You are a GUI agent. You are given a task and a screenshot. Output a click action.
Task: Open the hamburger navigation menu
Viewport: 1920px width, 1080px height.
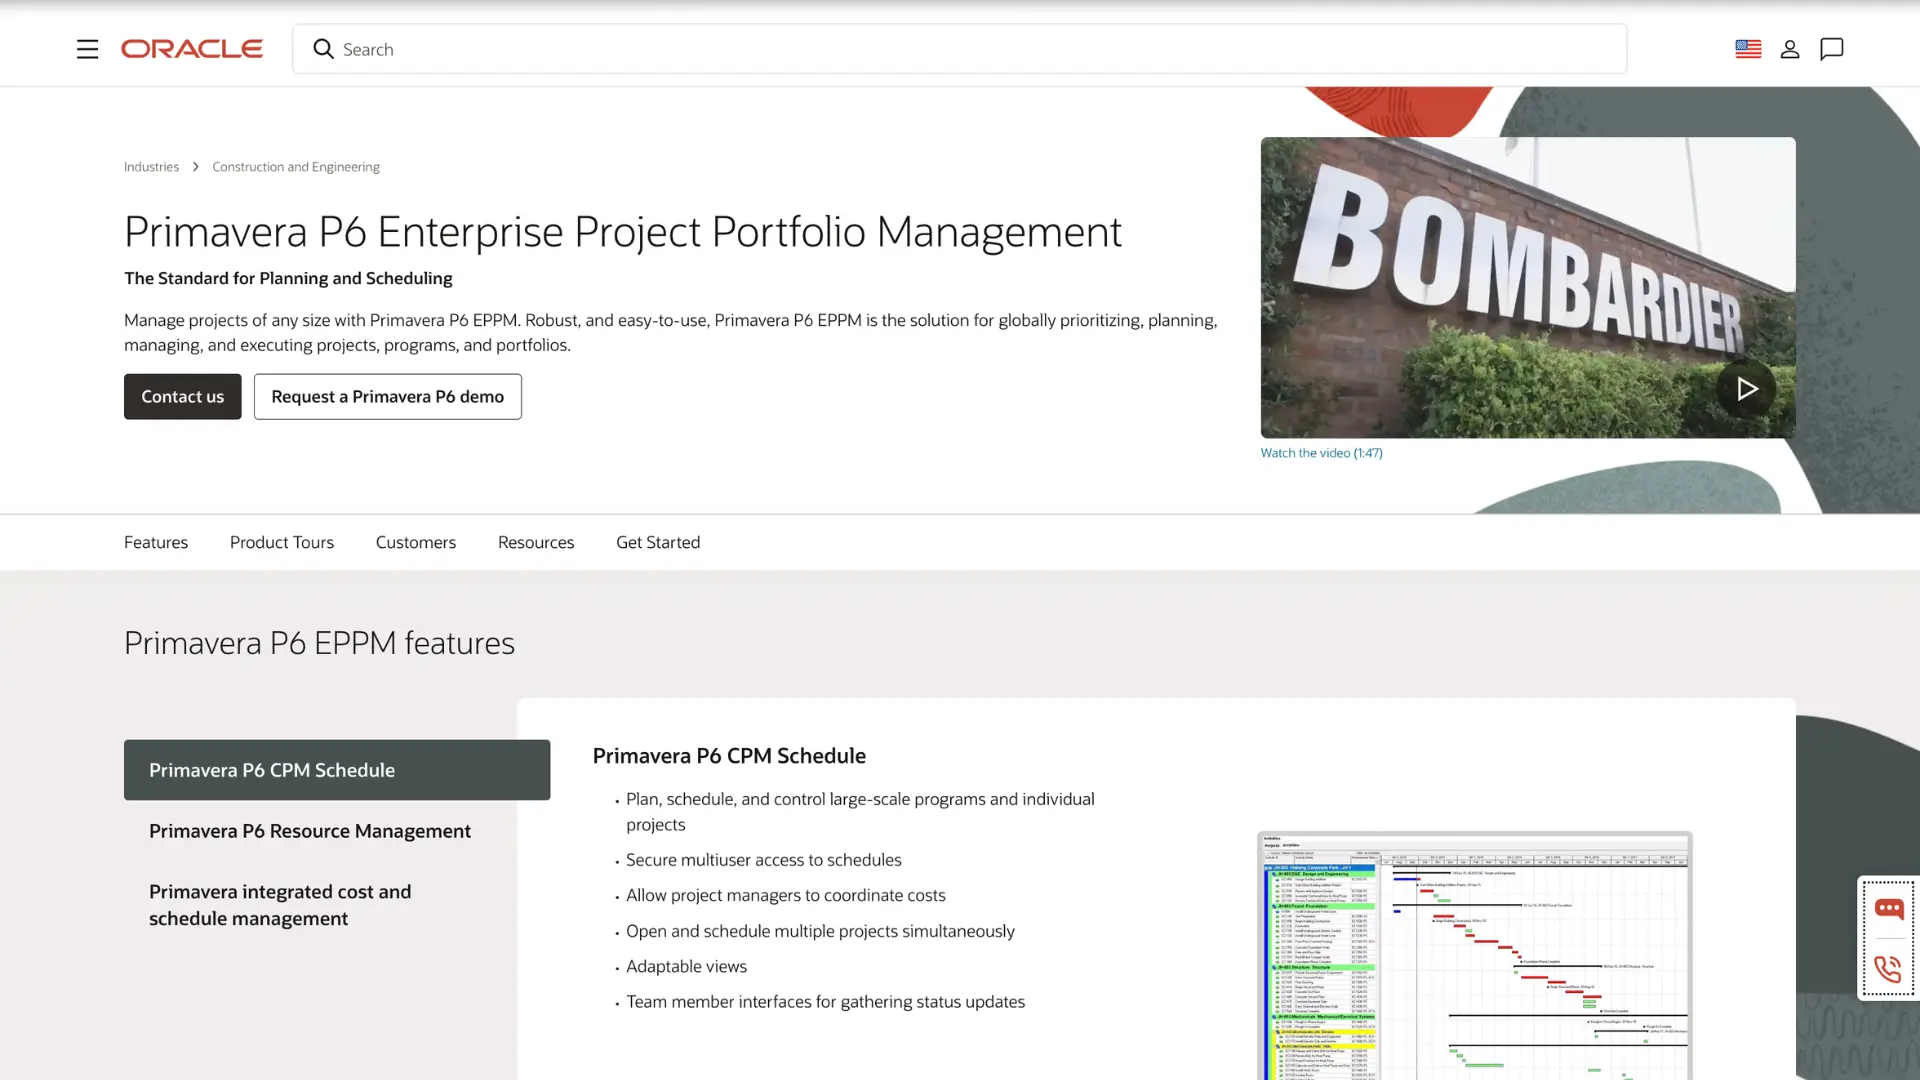87,49
